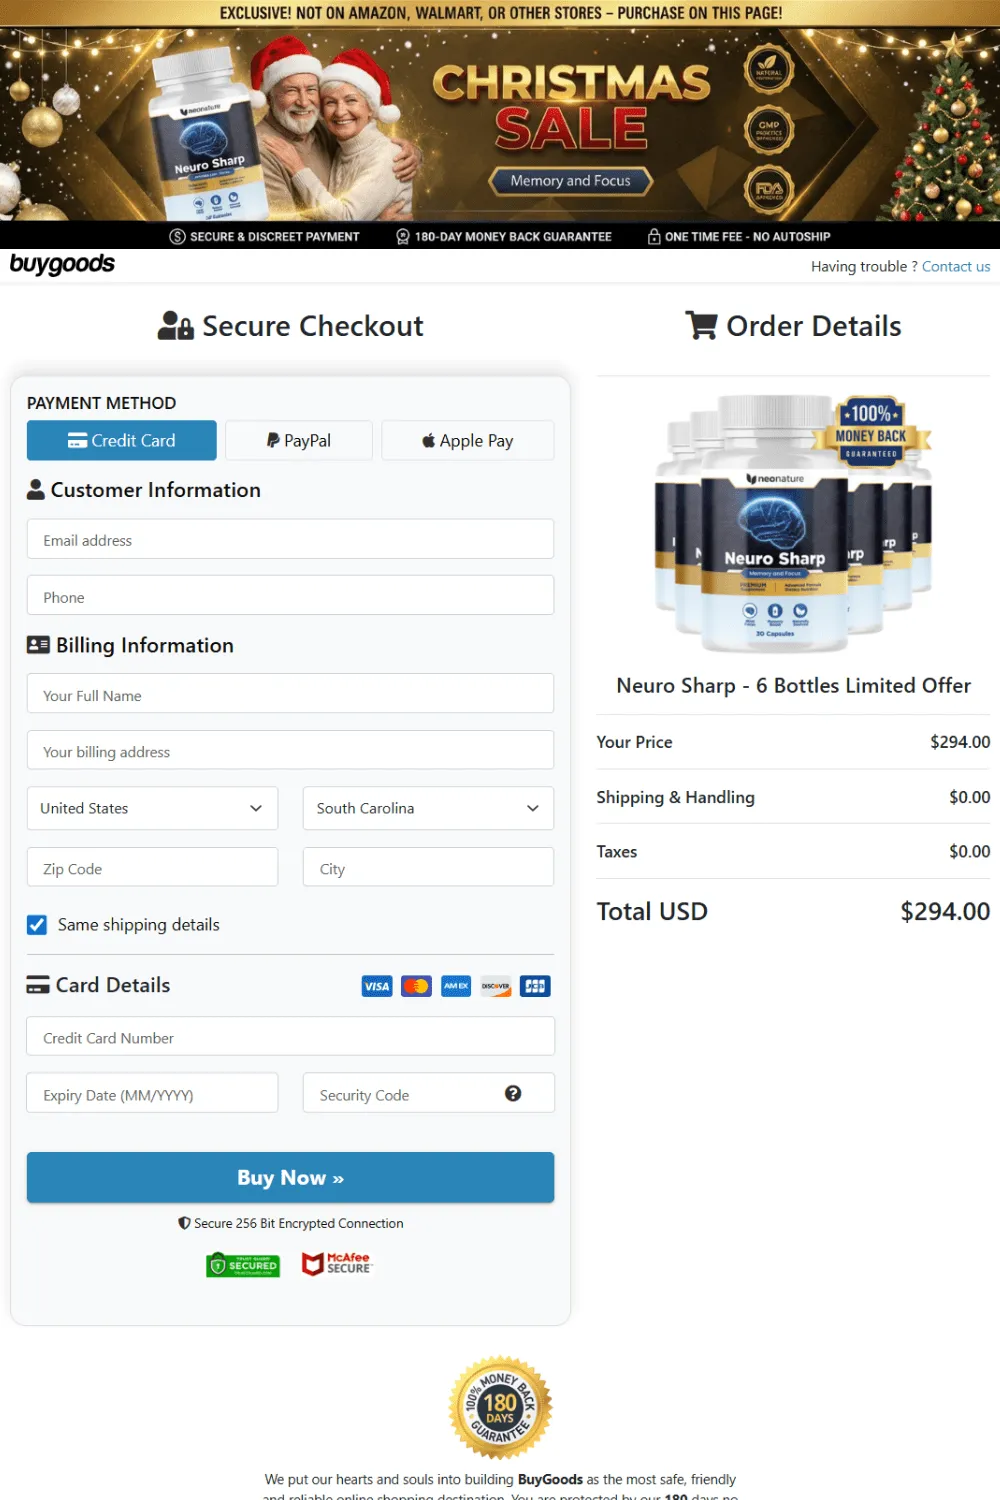
Task: Open the Contact us link
Action: (956, 266)
